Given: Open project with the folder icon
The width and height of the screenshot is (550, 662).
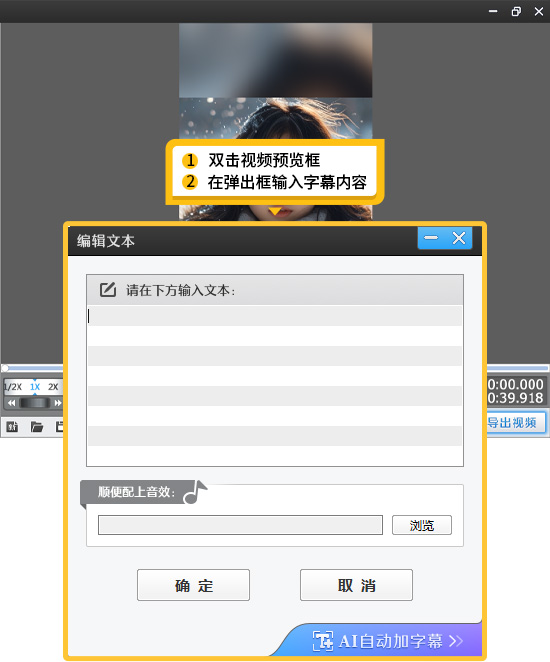Looking at the screenshot, I should (x=37, y=427).
